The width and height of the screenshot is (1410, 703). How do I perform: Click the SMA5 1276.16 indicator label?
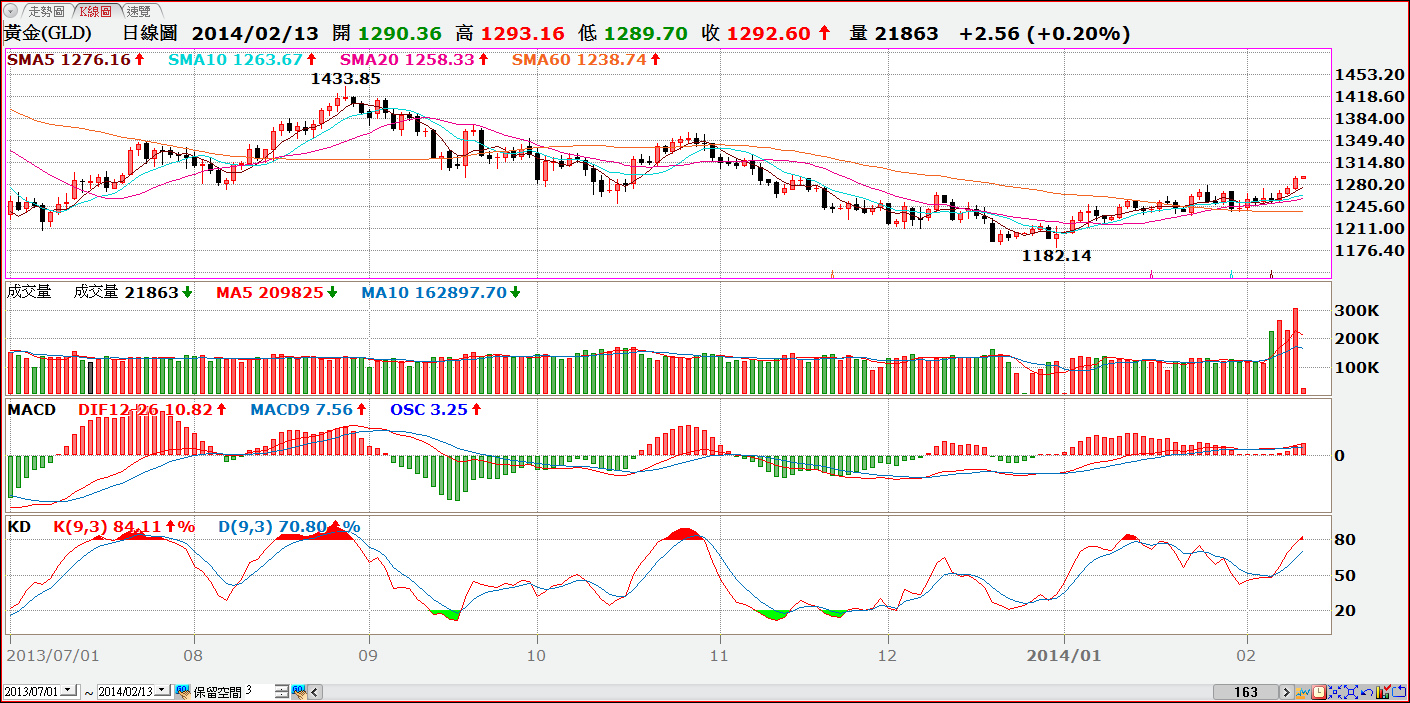(76, 59)
